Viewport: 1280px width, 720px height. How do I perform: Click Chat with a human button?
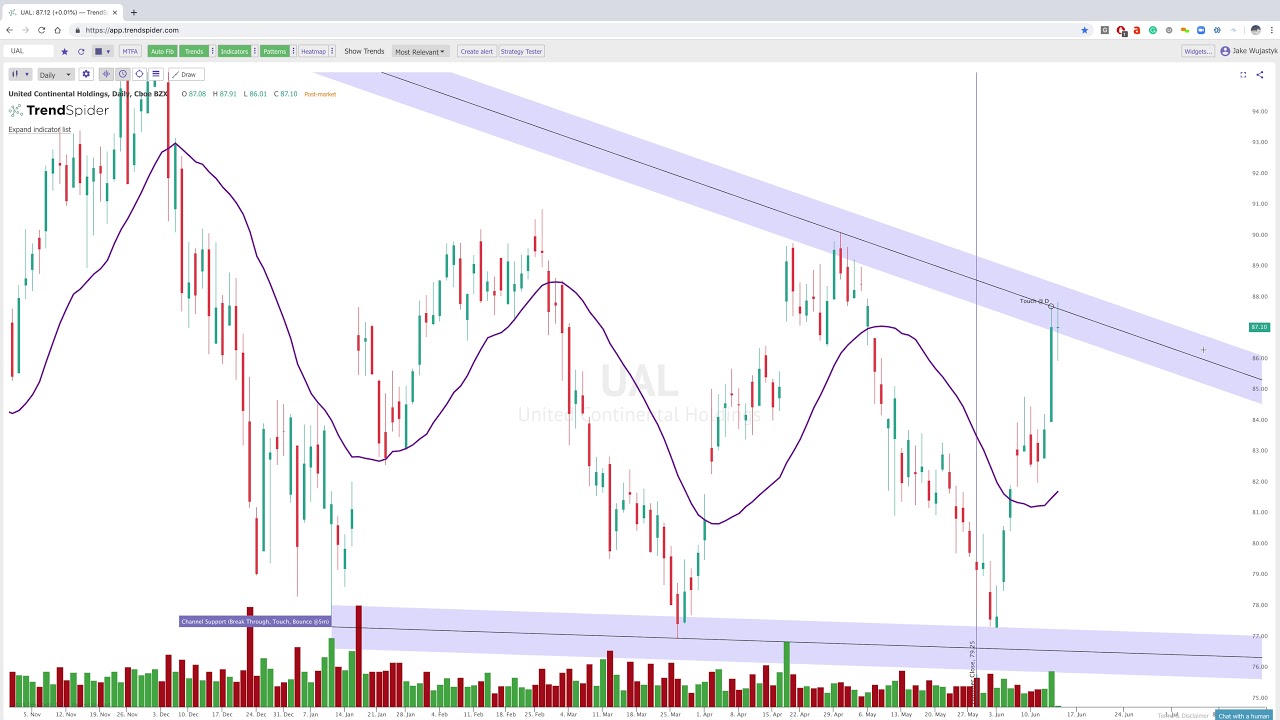[1243, 716]
